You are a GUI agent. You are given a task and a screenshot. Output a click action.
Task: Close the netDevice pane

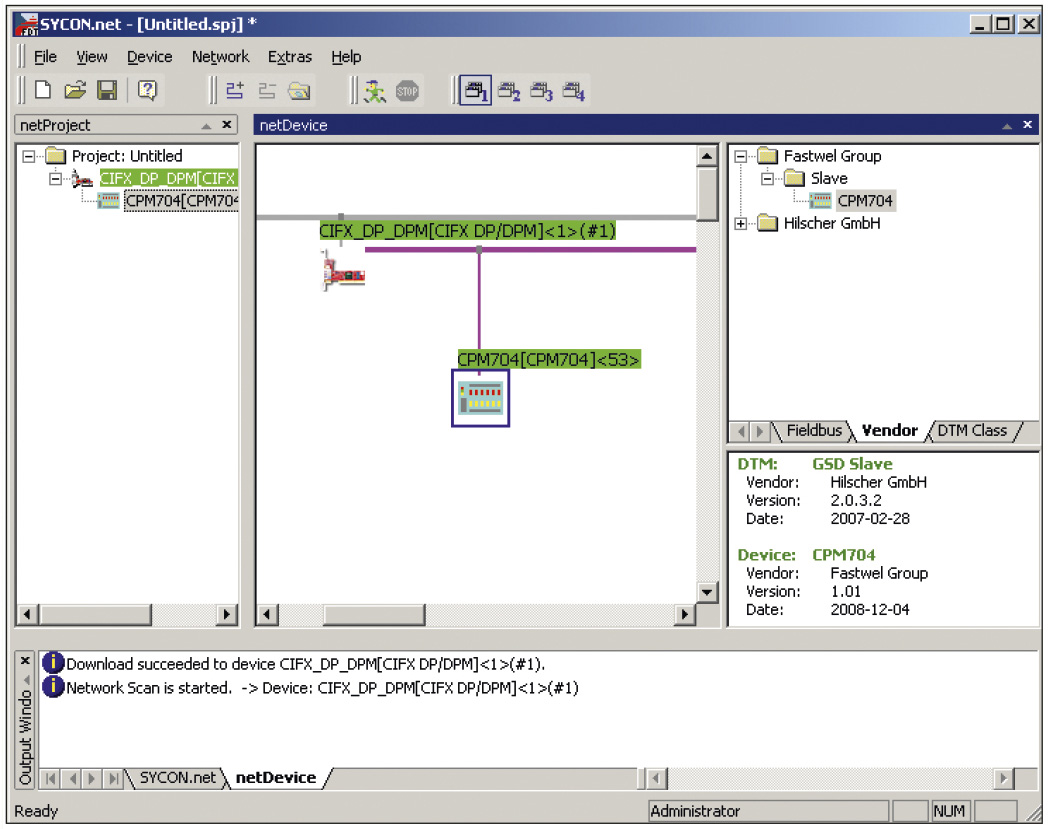click(1027, 125)
